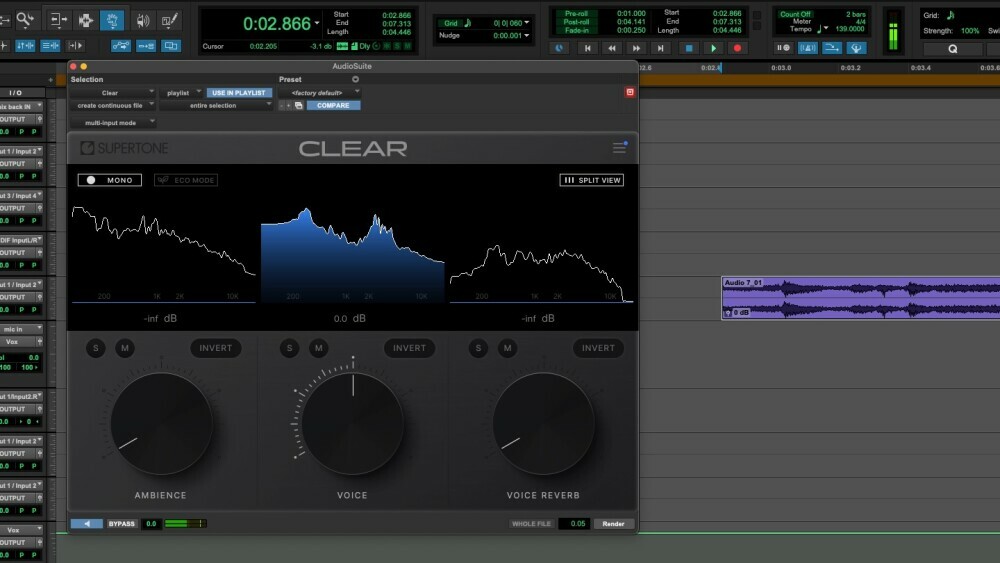Click the Online clock button in transport
Image resolution: width=1000 pixels, height=563 pixels.
tap(559, 48)
